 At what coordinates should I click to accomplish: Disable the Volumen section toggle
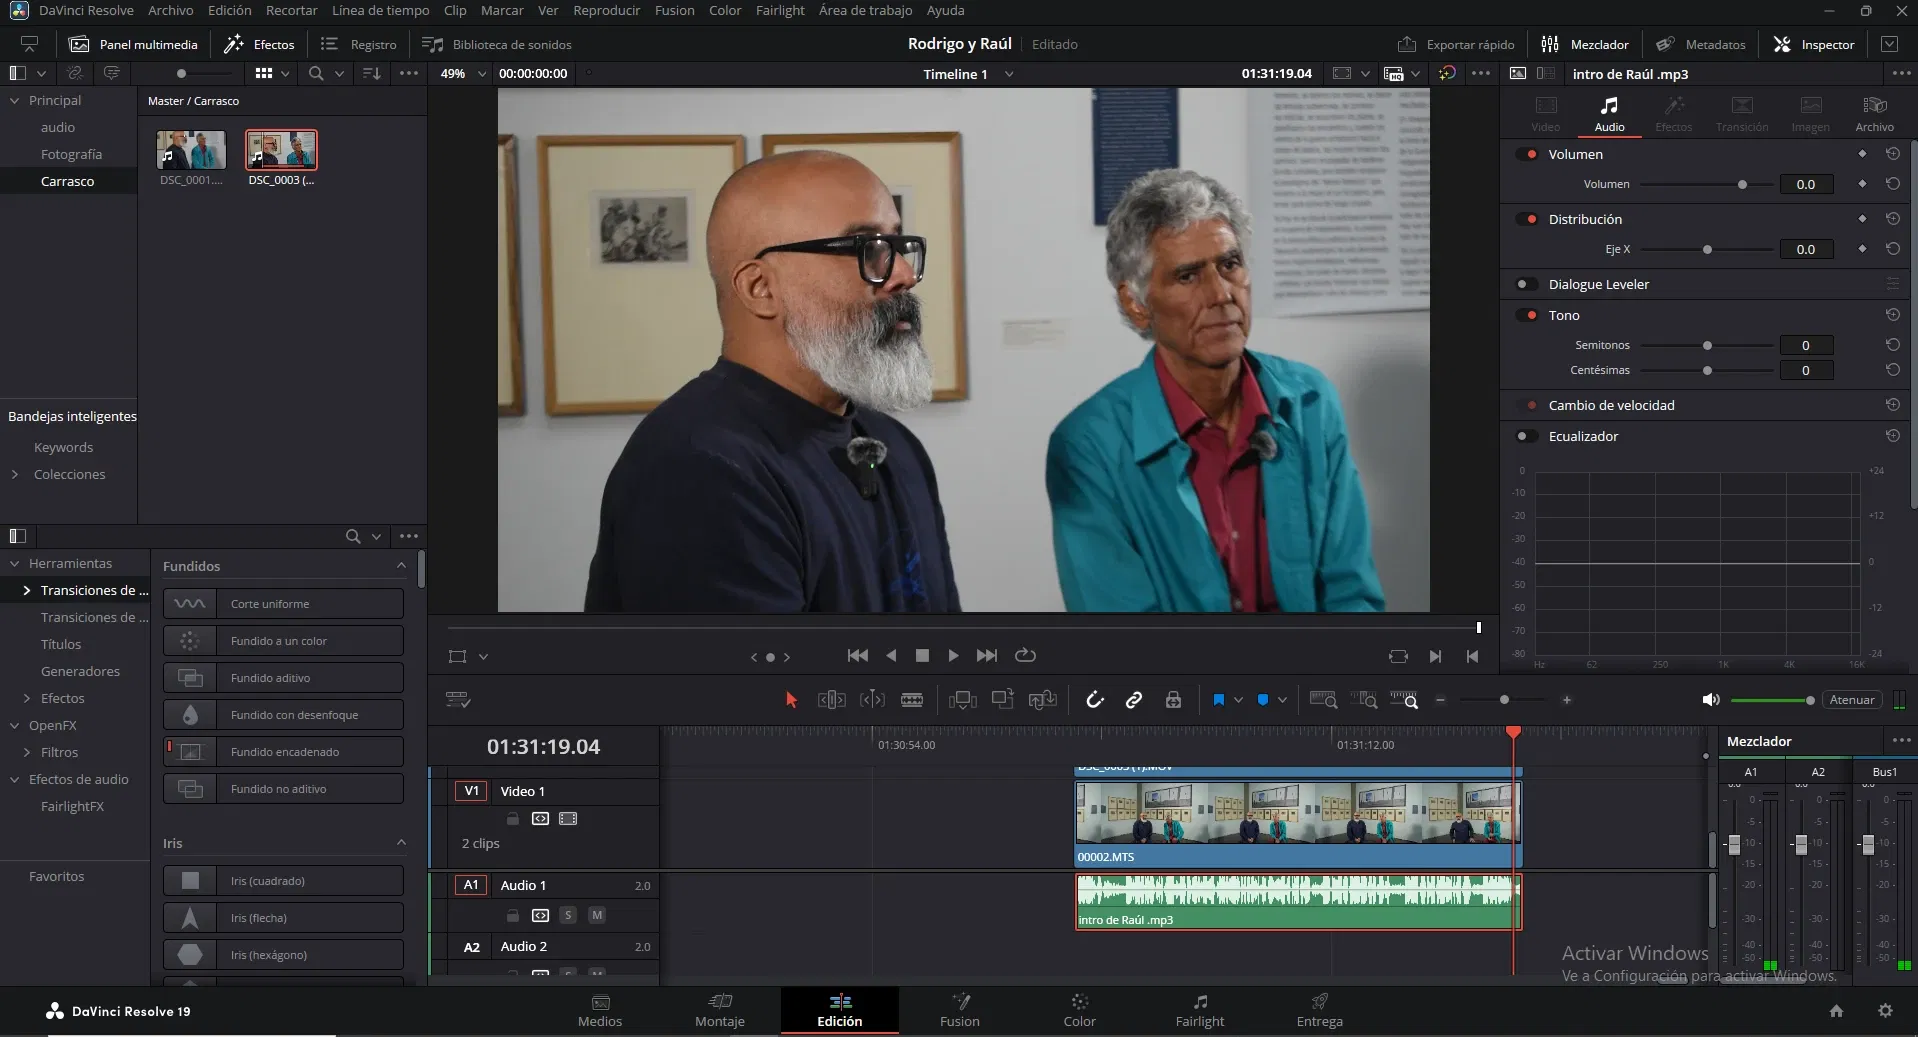(1527, 154)
